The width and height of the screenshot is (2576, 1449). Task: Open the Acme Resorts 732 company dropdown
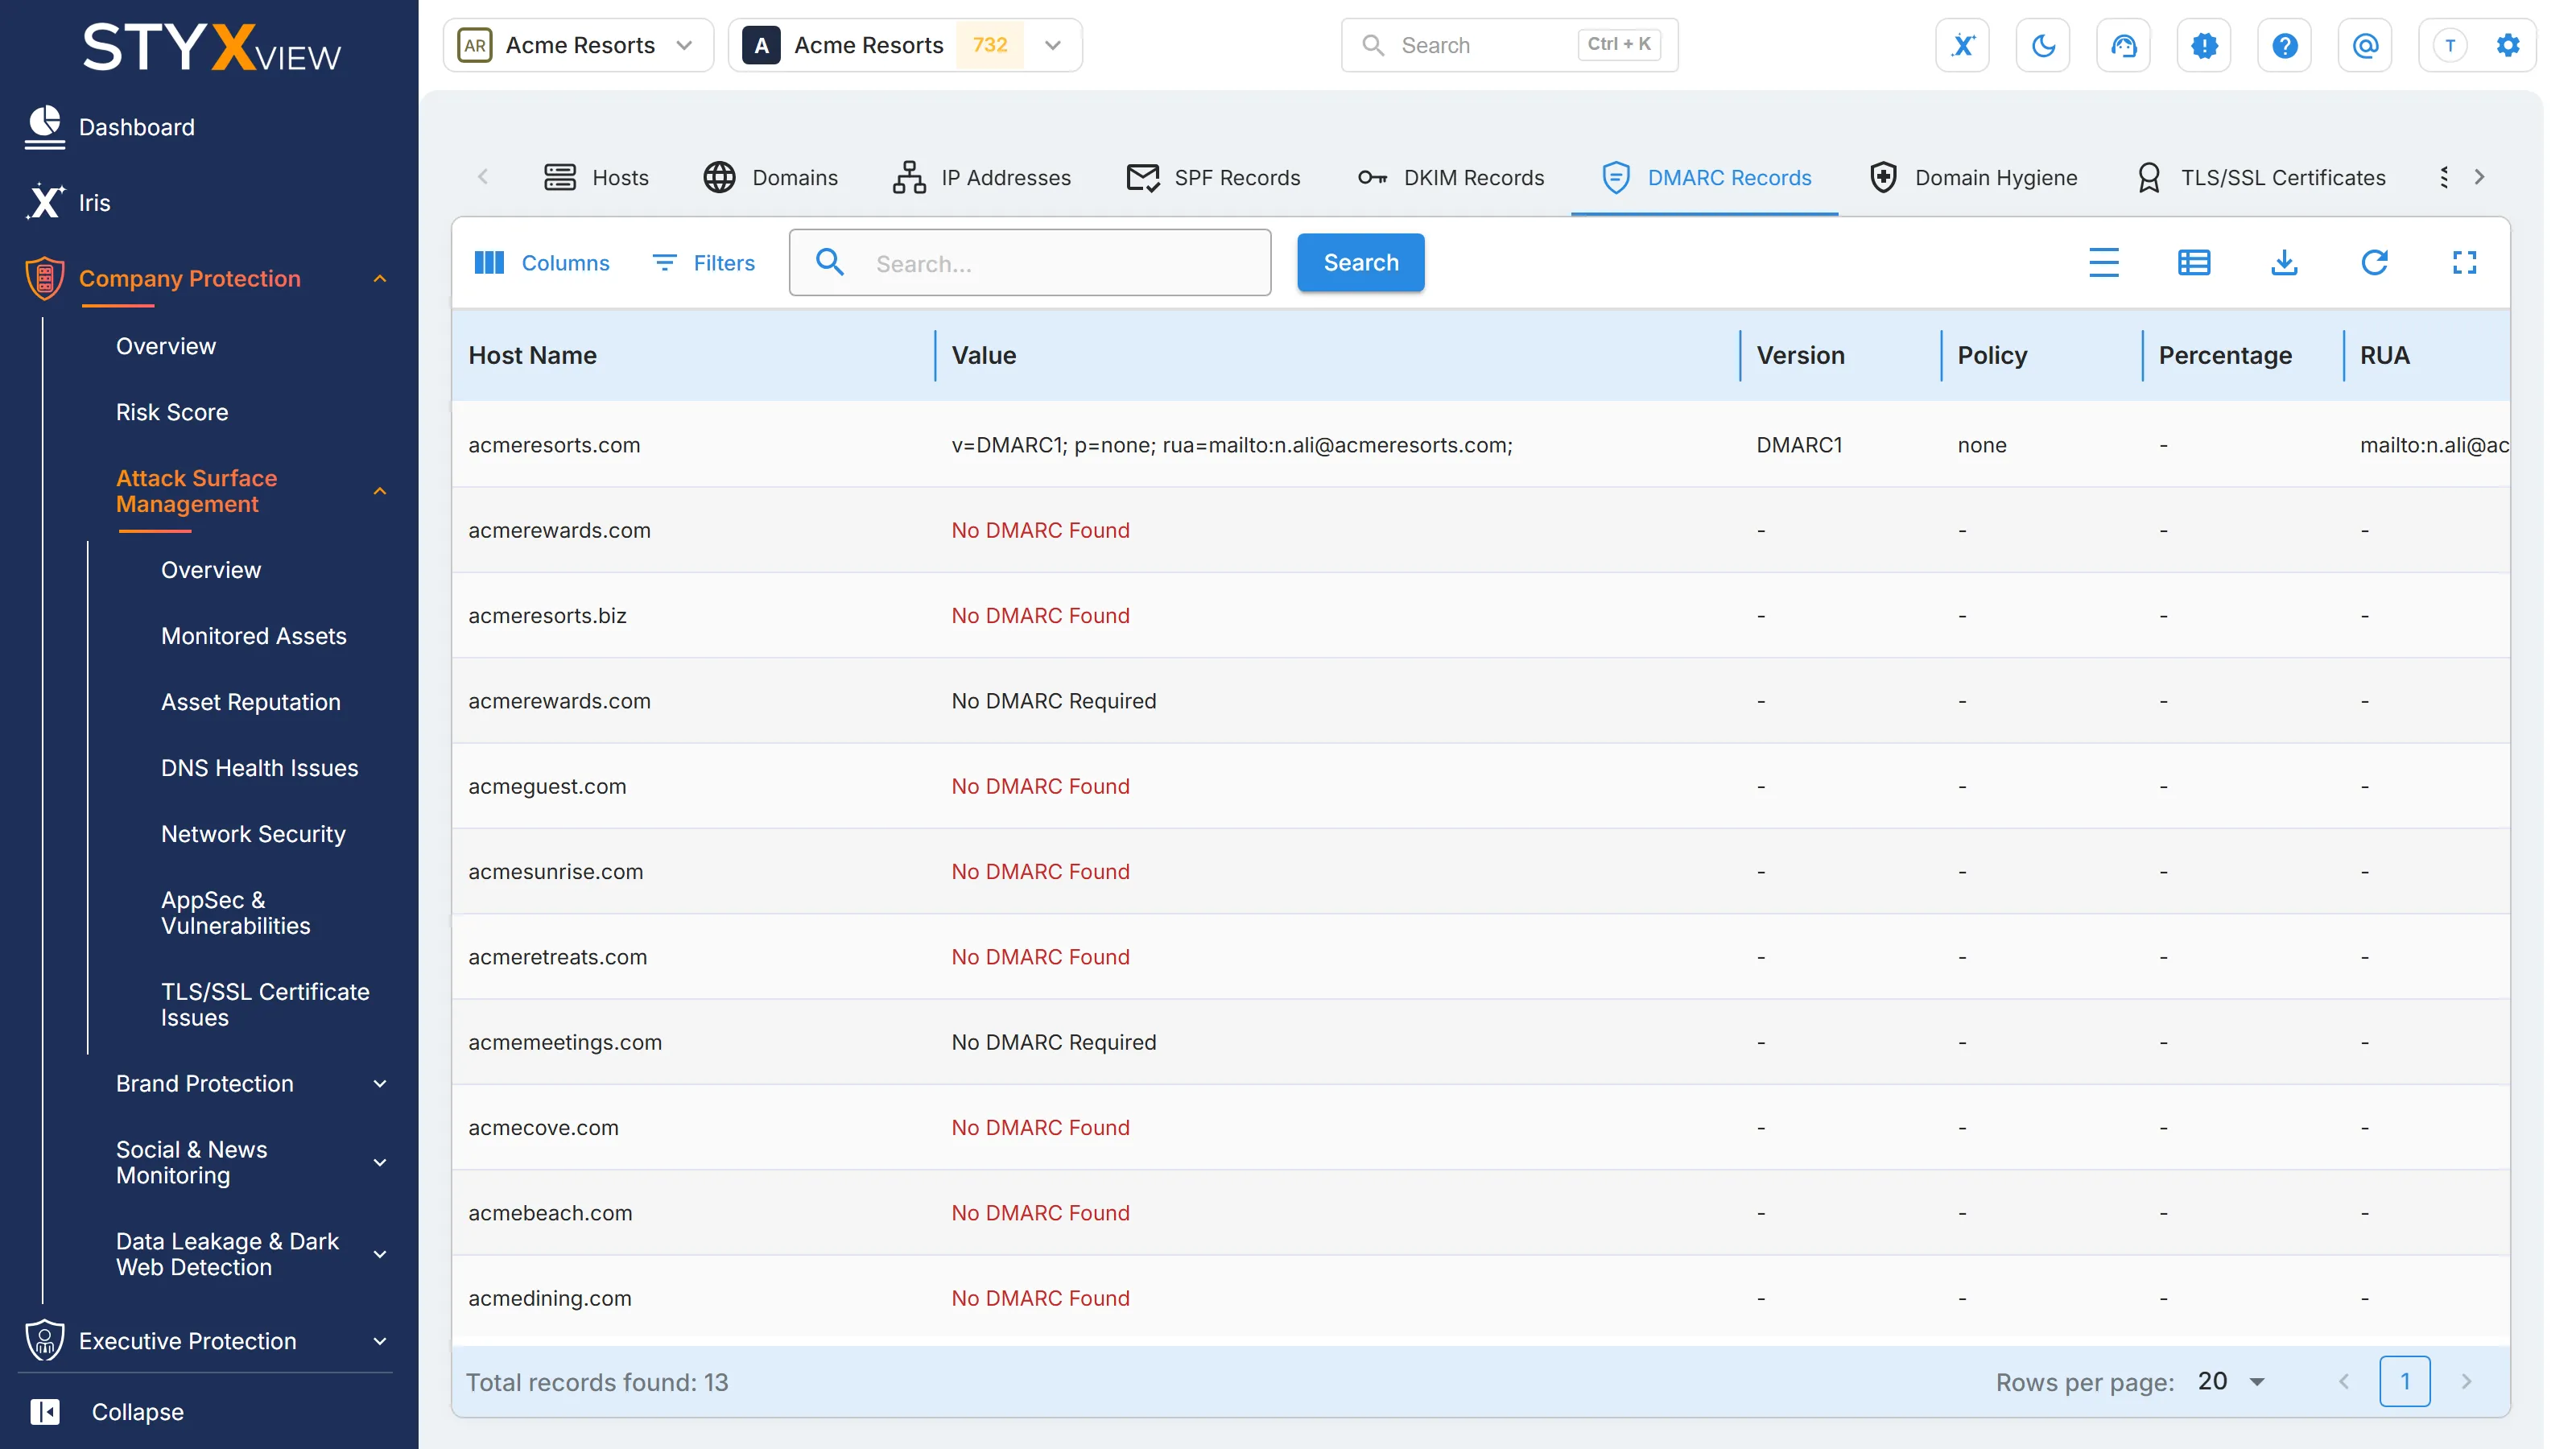click(x=904, y=45)
